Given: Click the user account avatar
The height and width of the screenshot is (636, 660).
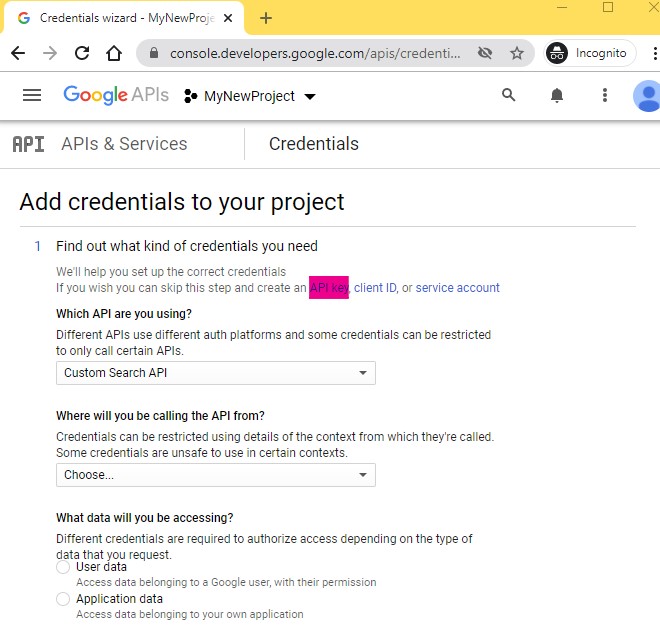Looking at the screenshot, I should tap(647, 96).
